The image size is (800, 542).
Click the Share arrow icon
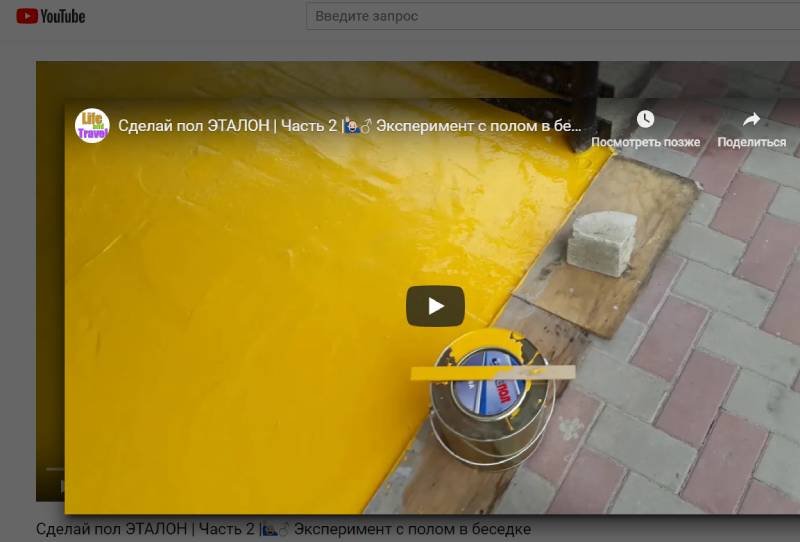[x=751, y=119]
